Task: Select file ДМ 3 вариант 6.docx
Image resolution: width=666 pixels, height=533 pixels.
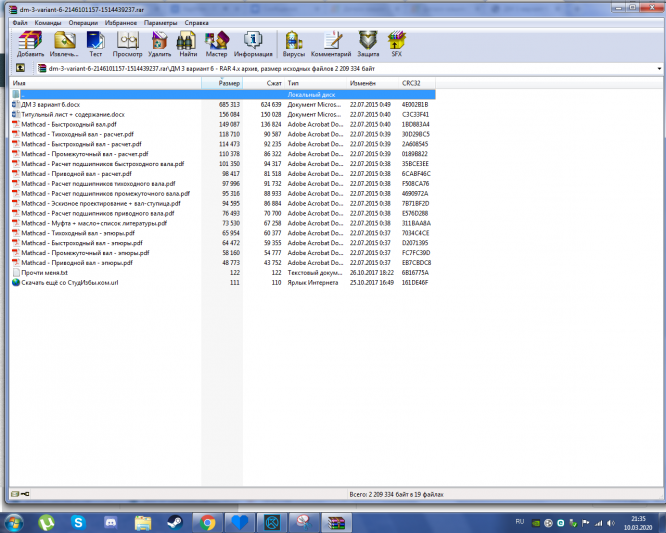Action: coord(51,104)
